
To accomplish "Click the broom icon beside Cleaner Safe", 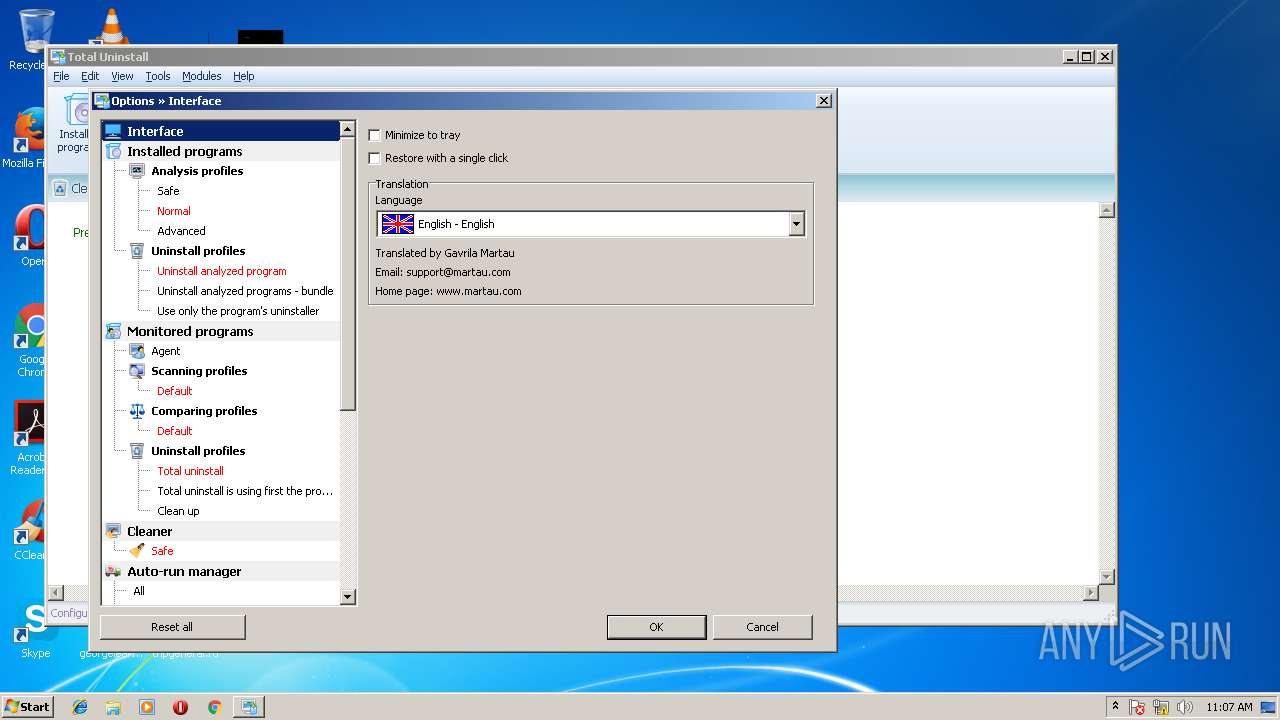I will point(137,551).
